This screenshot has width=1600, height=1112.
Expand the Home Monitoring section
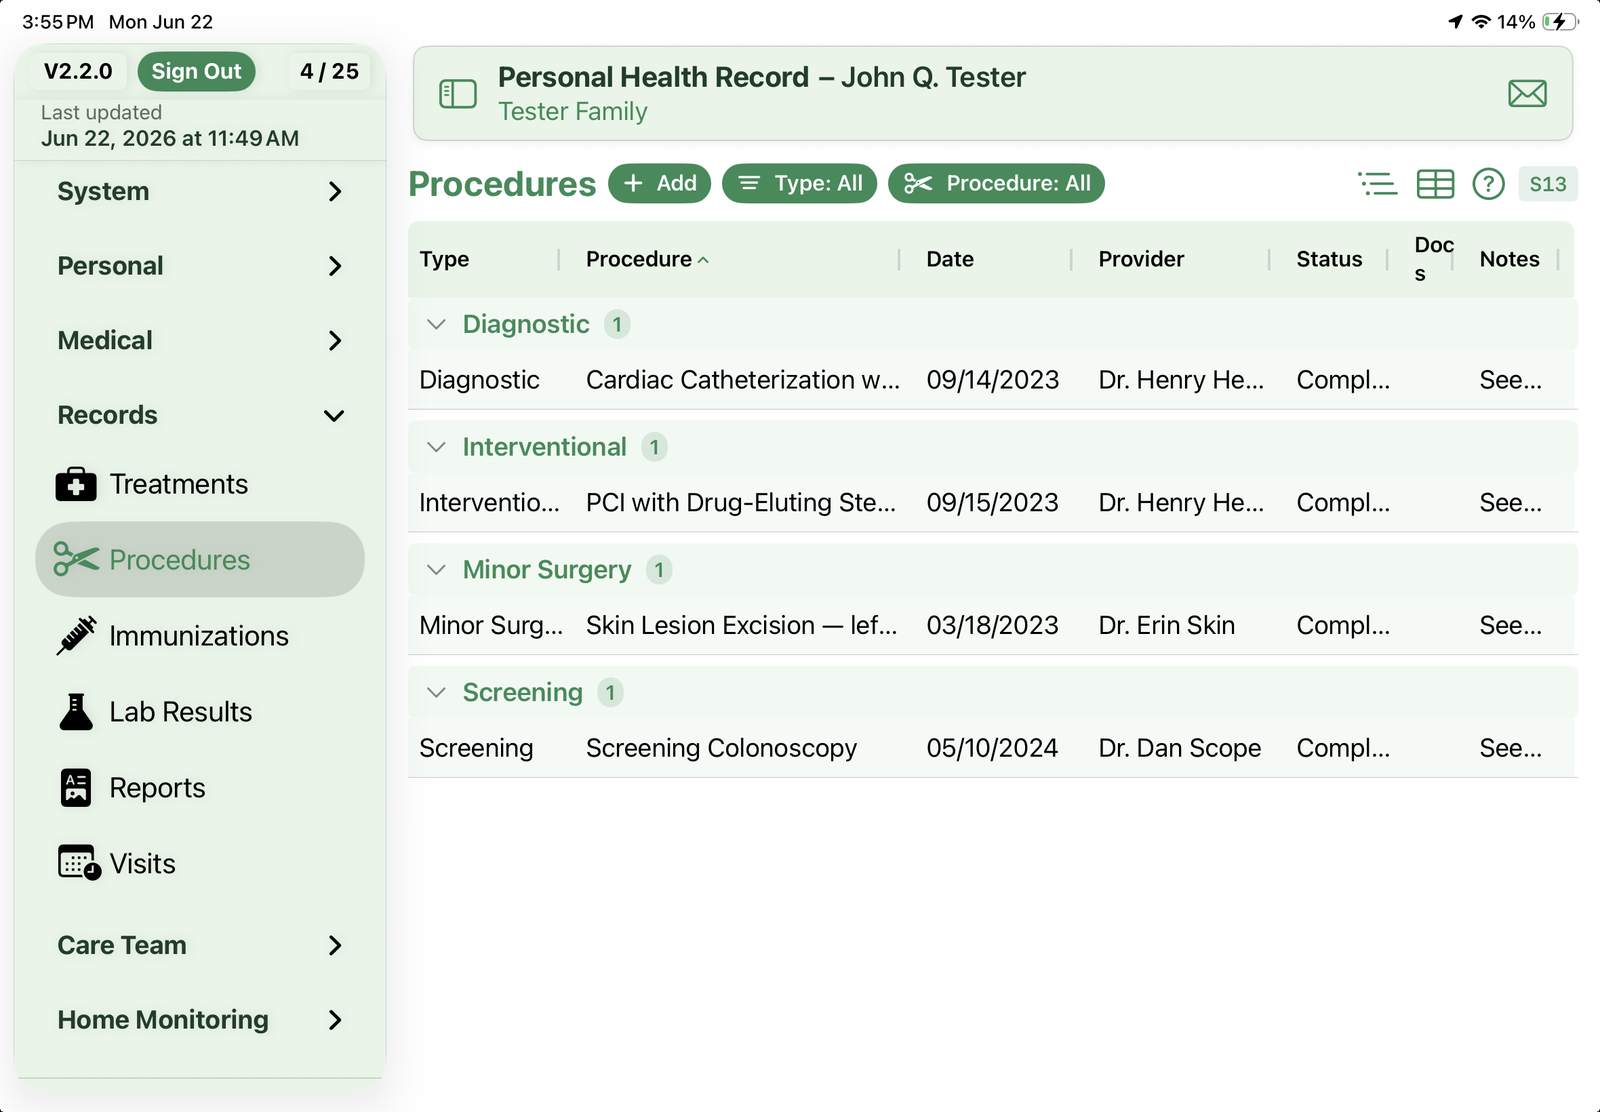coord(200,1020)
